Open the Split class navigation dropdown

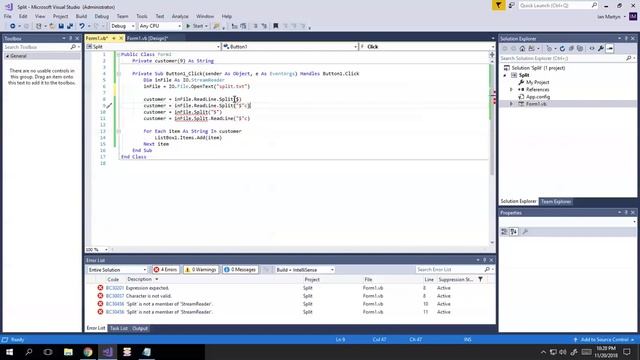[x=153, y=47]
